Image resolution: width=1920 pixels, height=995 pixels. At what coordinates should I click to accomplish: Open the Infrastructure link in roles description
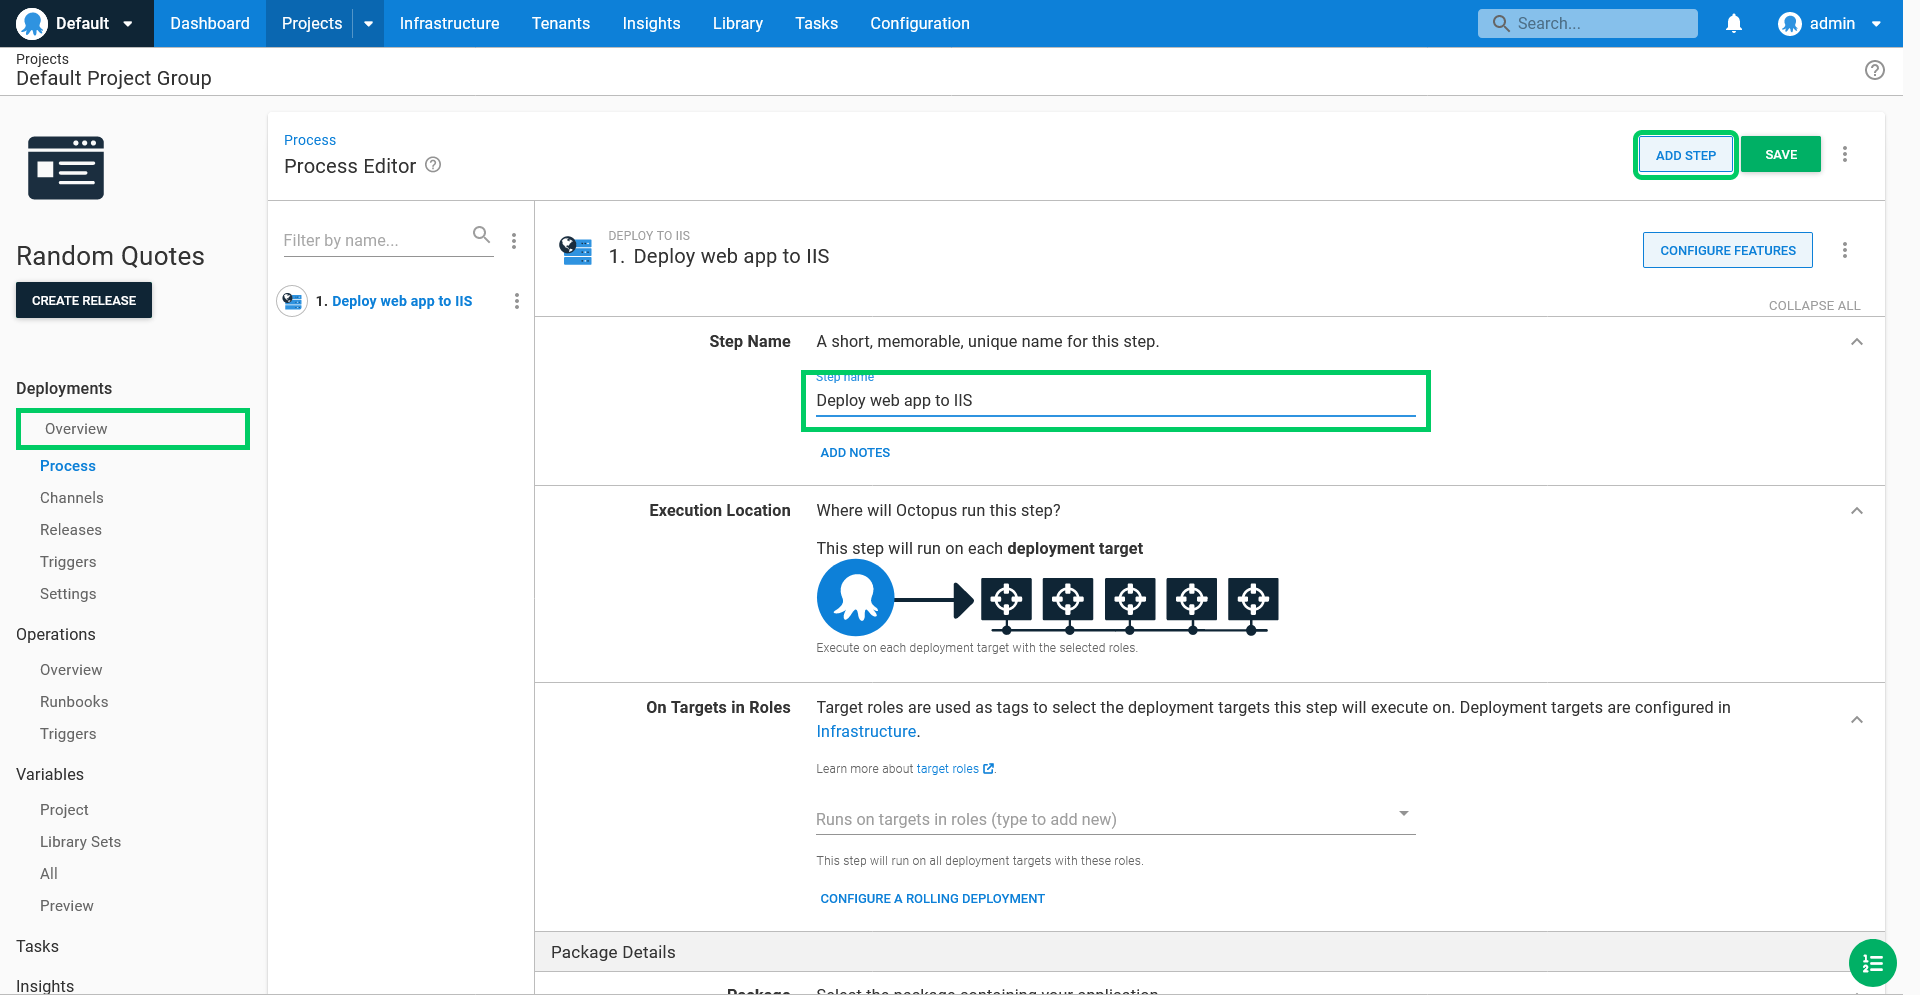[866, 732]
